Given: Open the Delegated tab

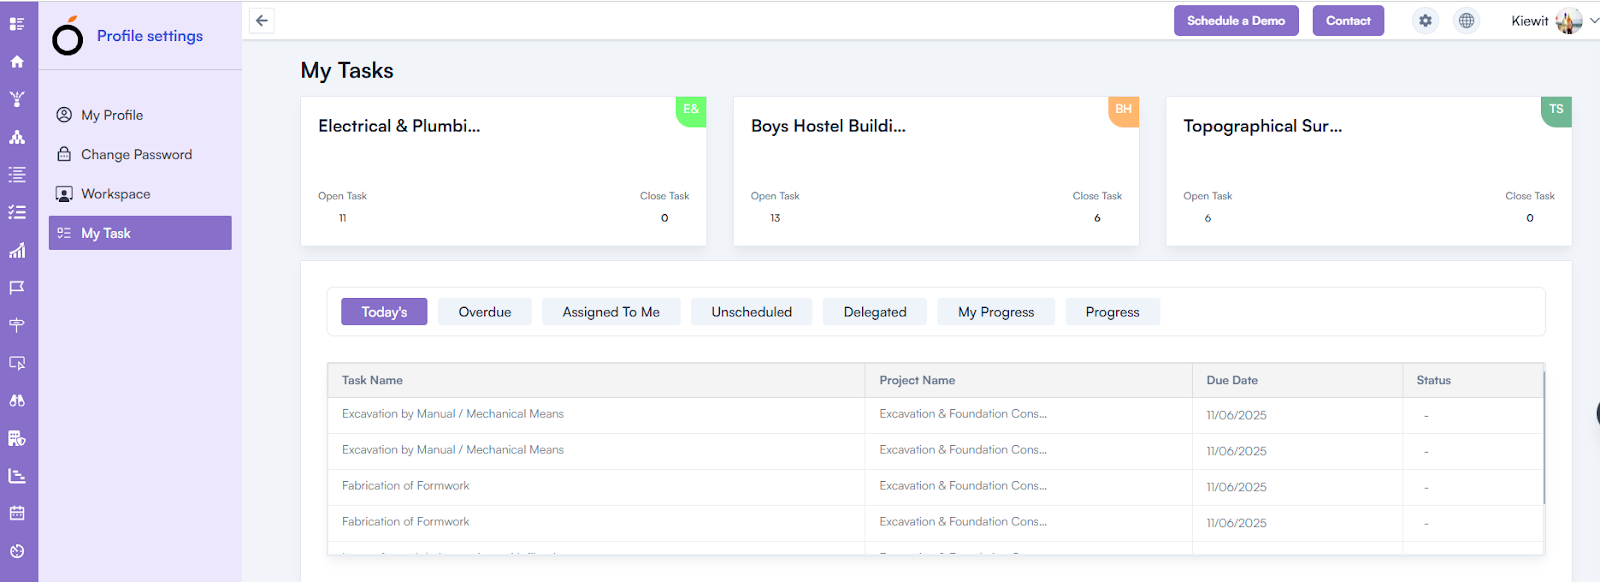Looking at the screenshot, I should (x=875, y=312).
